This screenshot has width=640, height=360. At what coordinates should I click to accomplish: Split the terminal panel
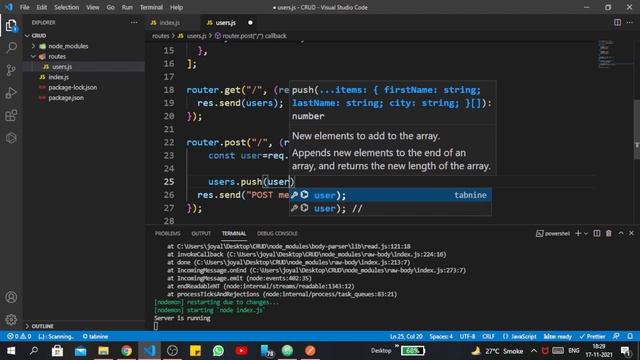tap(597, 233)
